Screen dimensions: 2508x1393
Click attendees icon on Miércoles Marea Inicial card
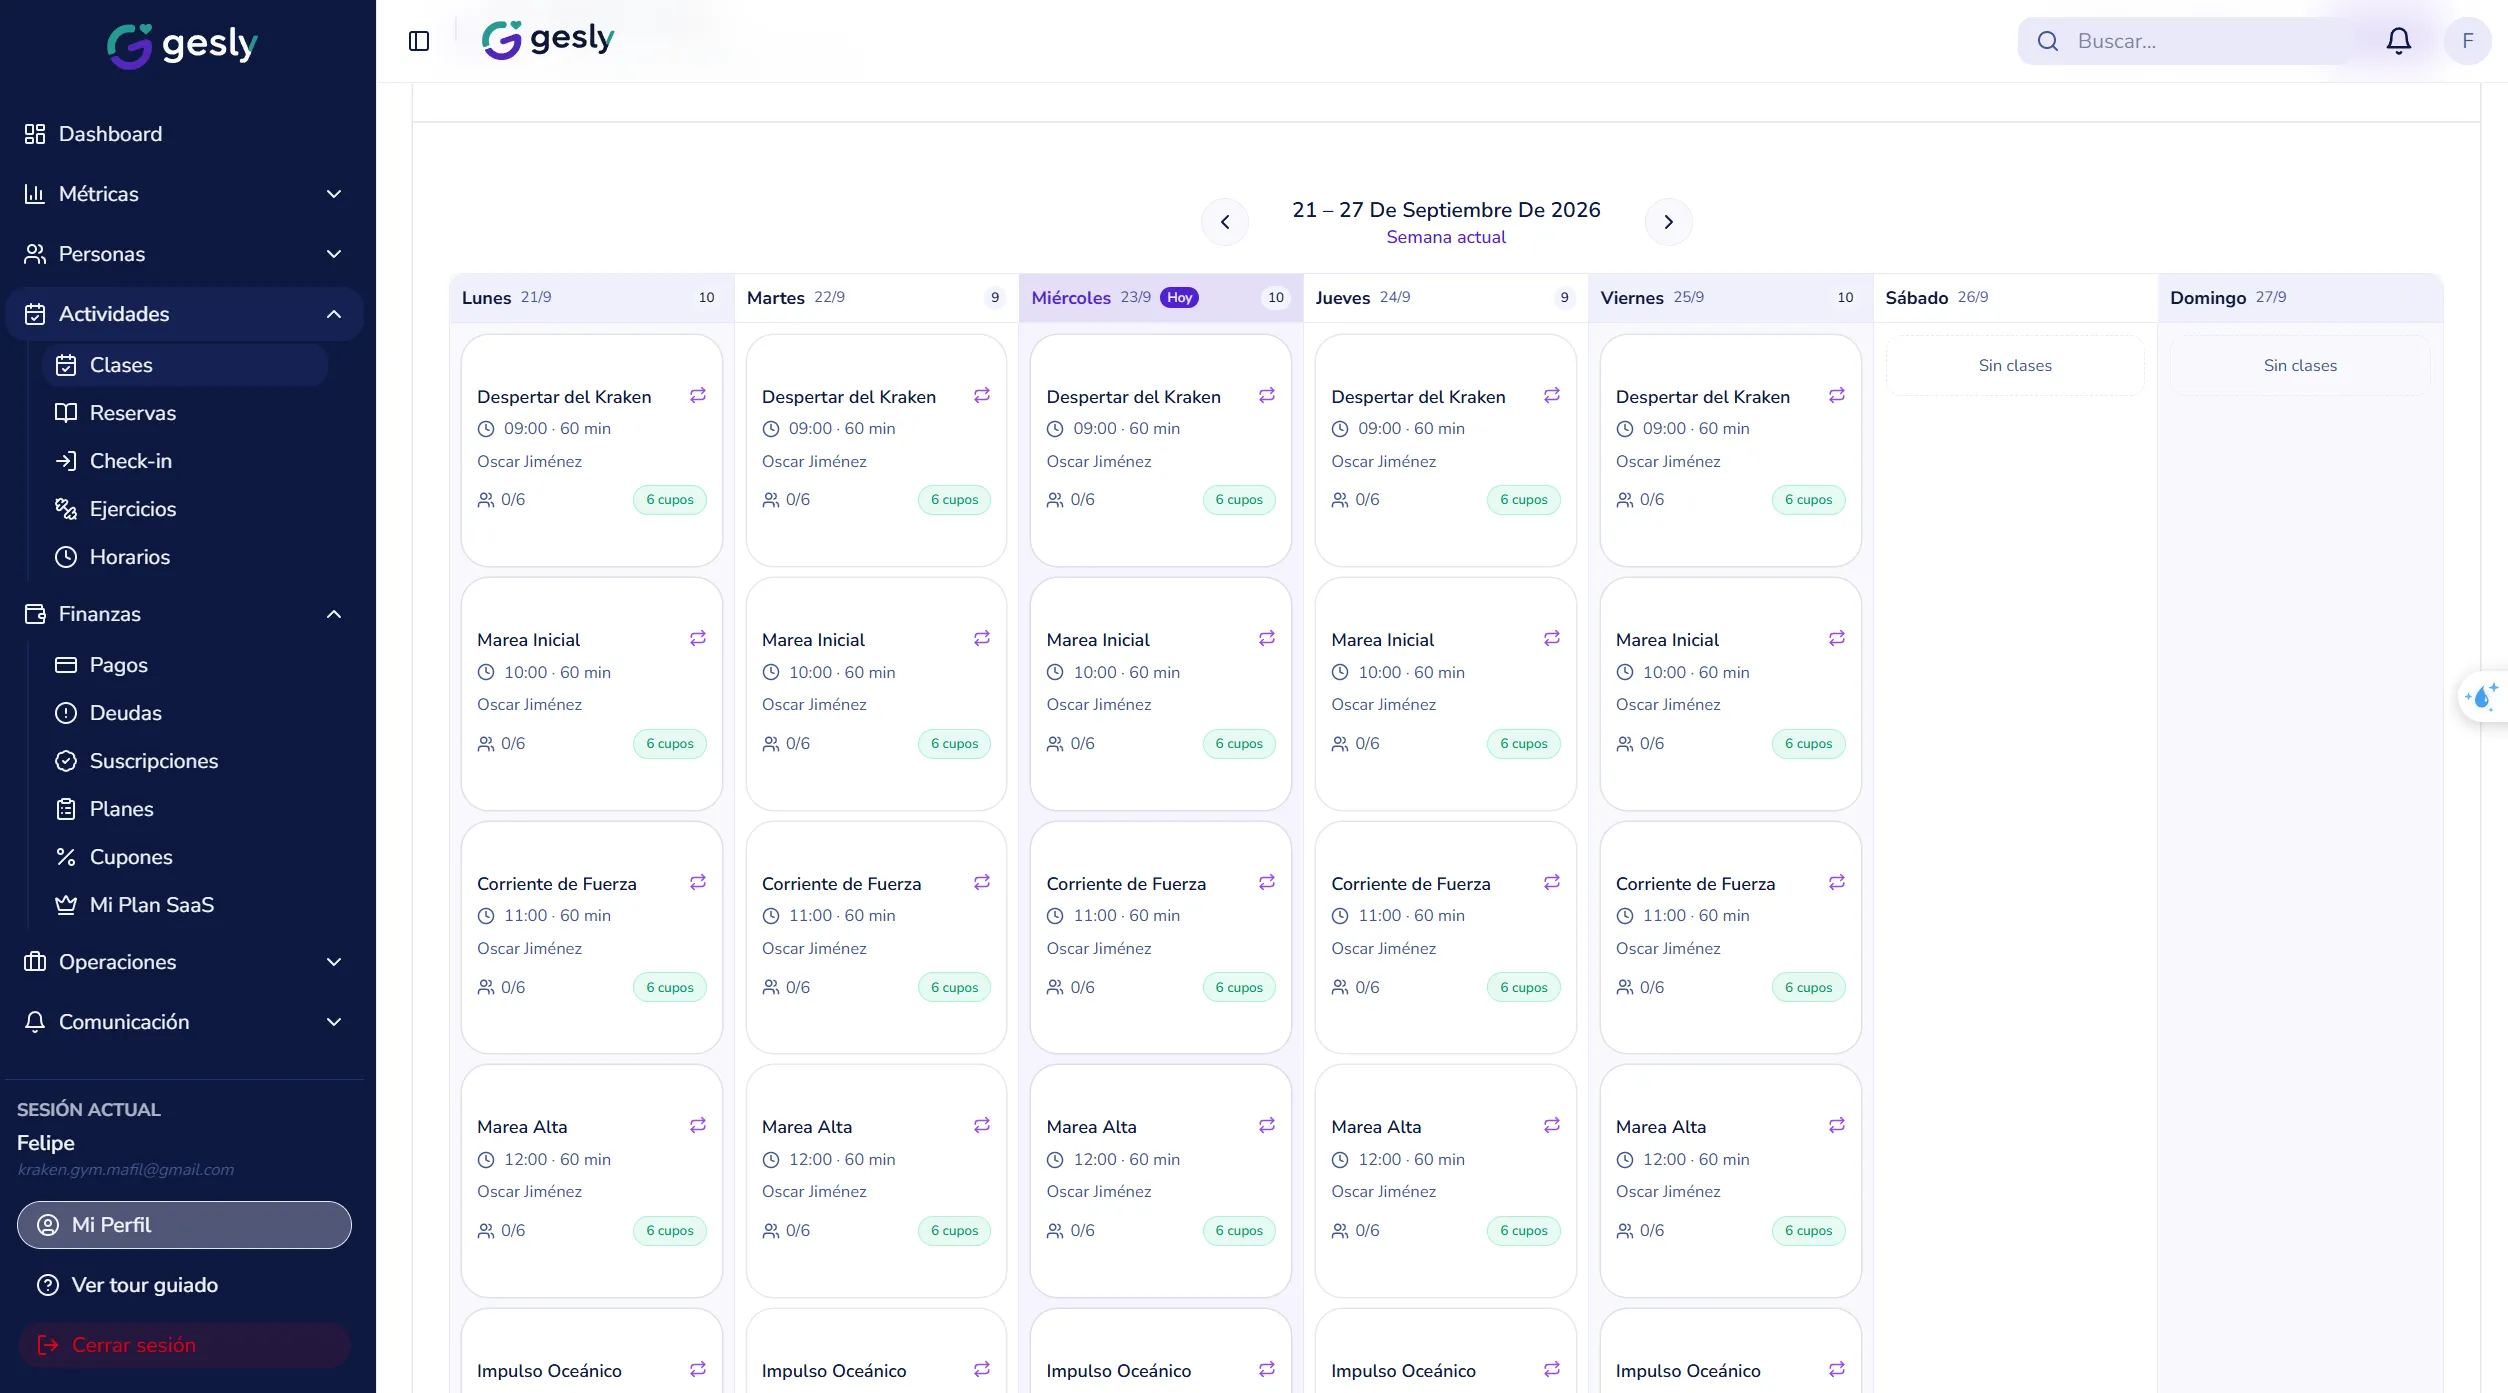click(1055, 744)
